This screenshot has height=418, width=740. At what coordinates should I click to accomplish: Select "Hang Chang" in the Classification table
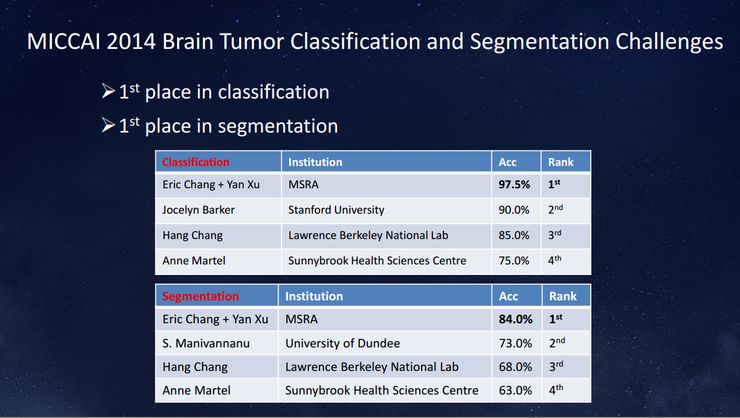click(x=193, y=235)
